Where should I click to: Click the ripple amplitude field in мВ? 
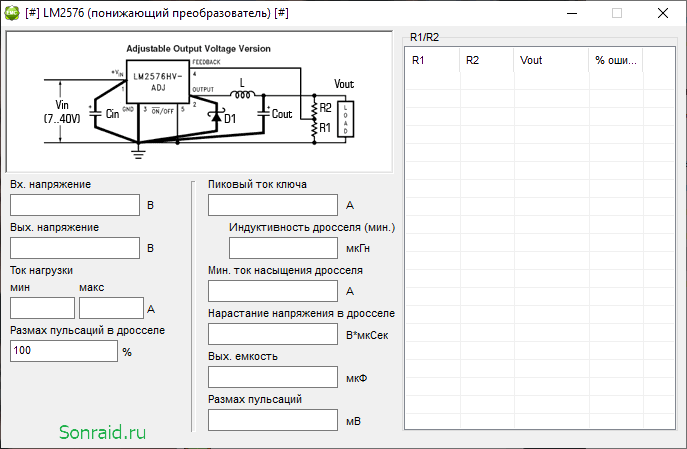(x=273, y=420)
